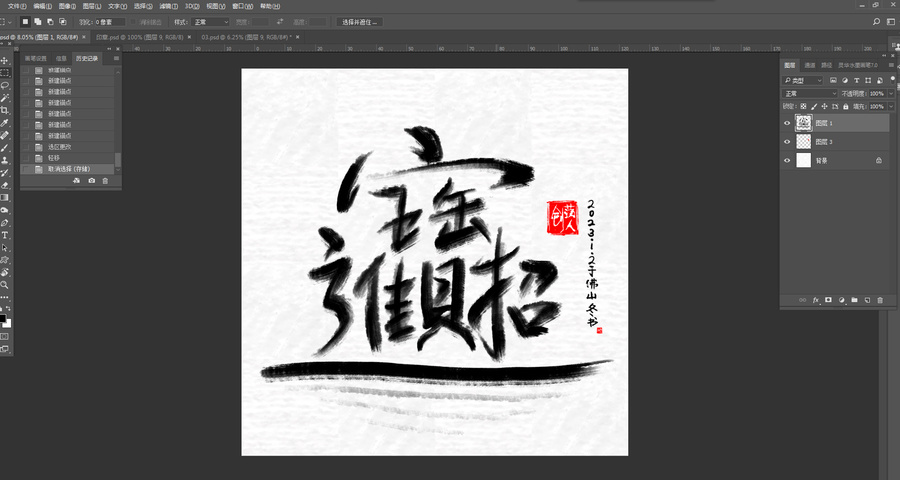Select the Gradient tool
900x480 pixels.
click(x=5, y=198)
